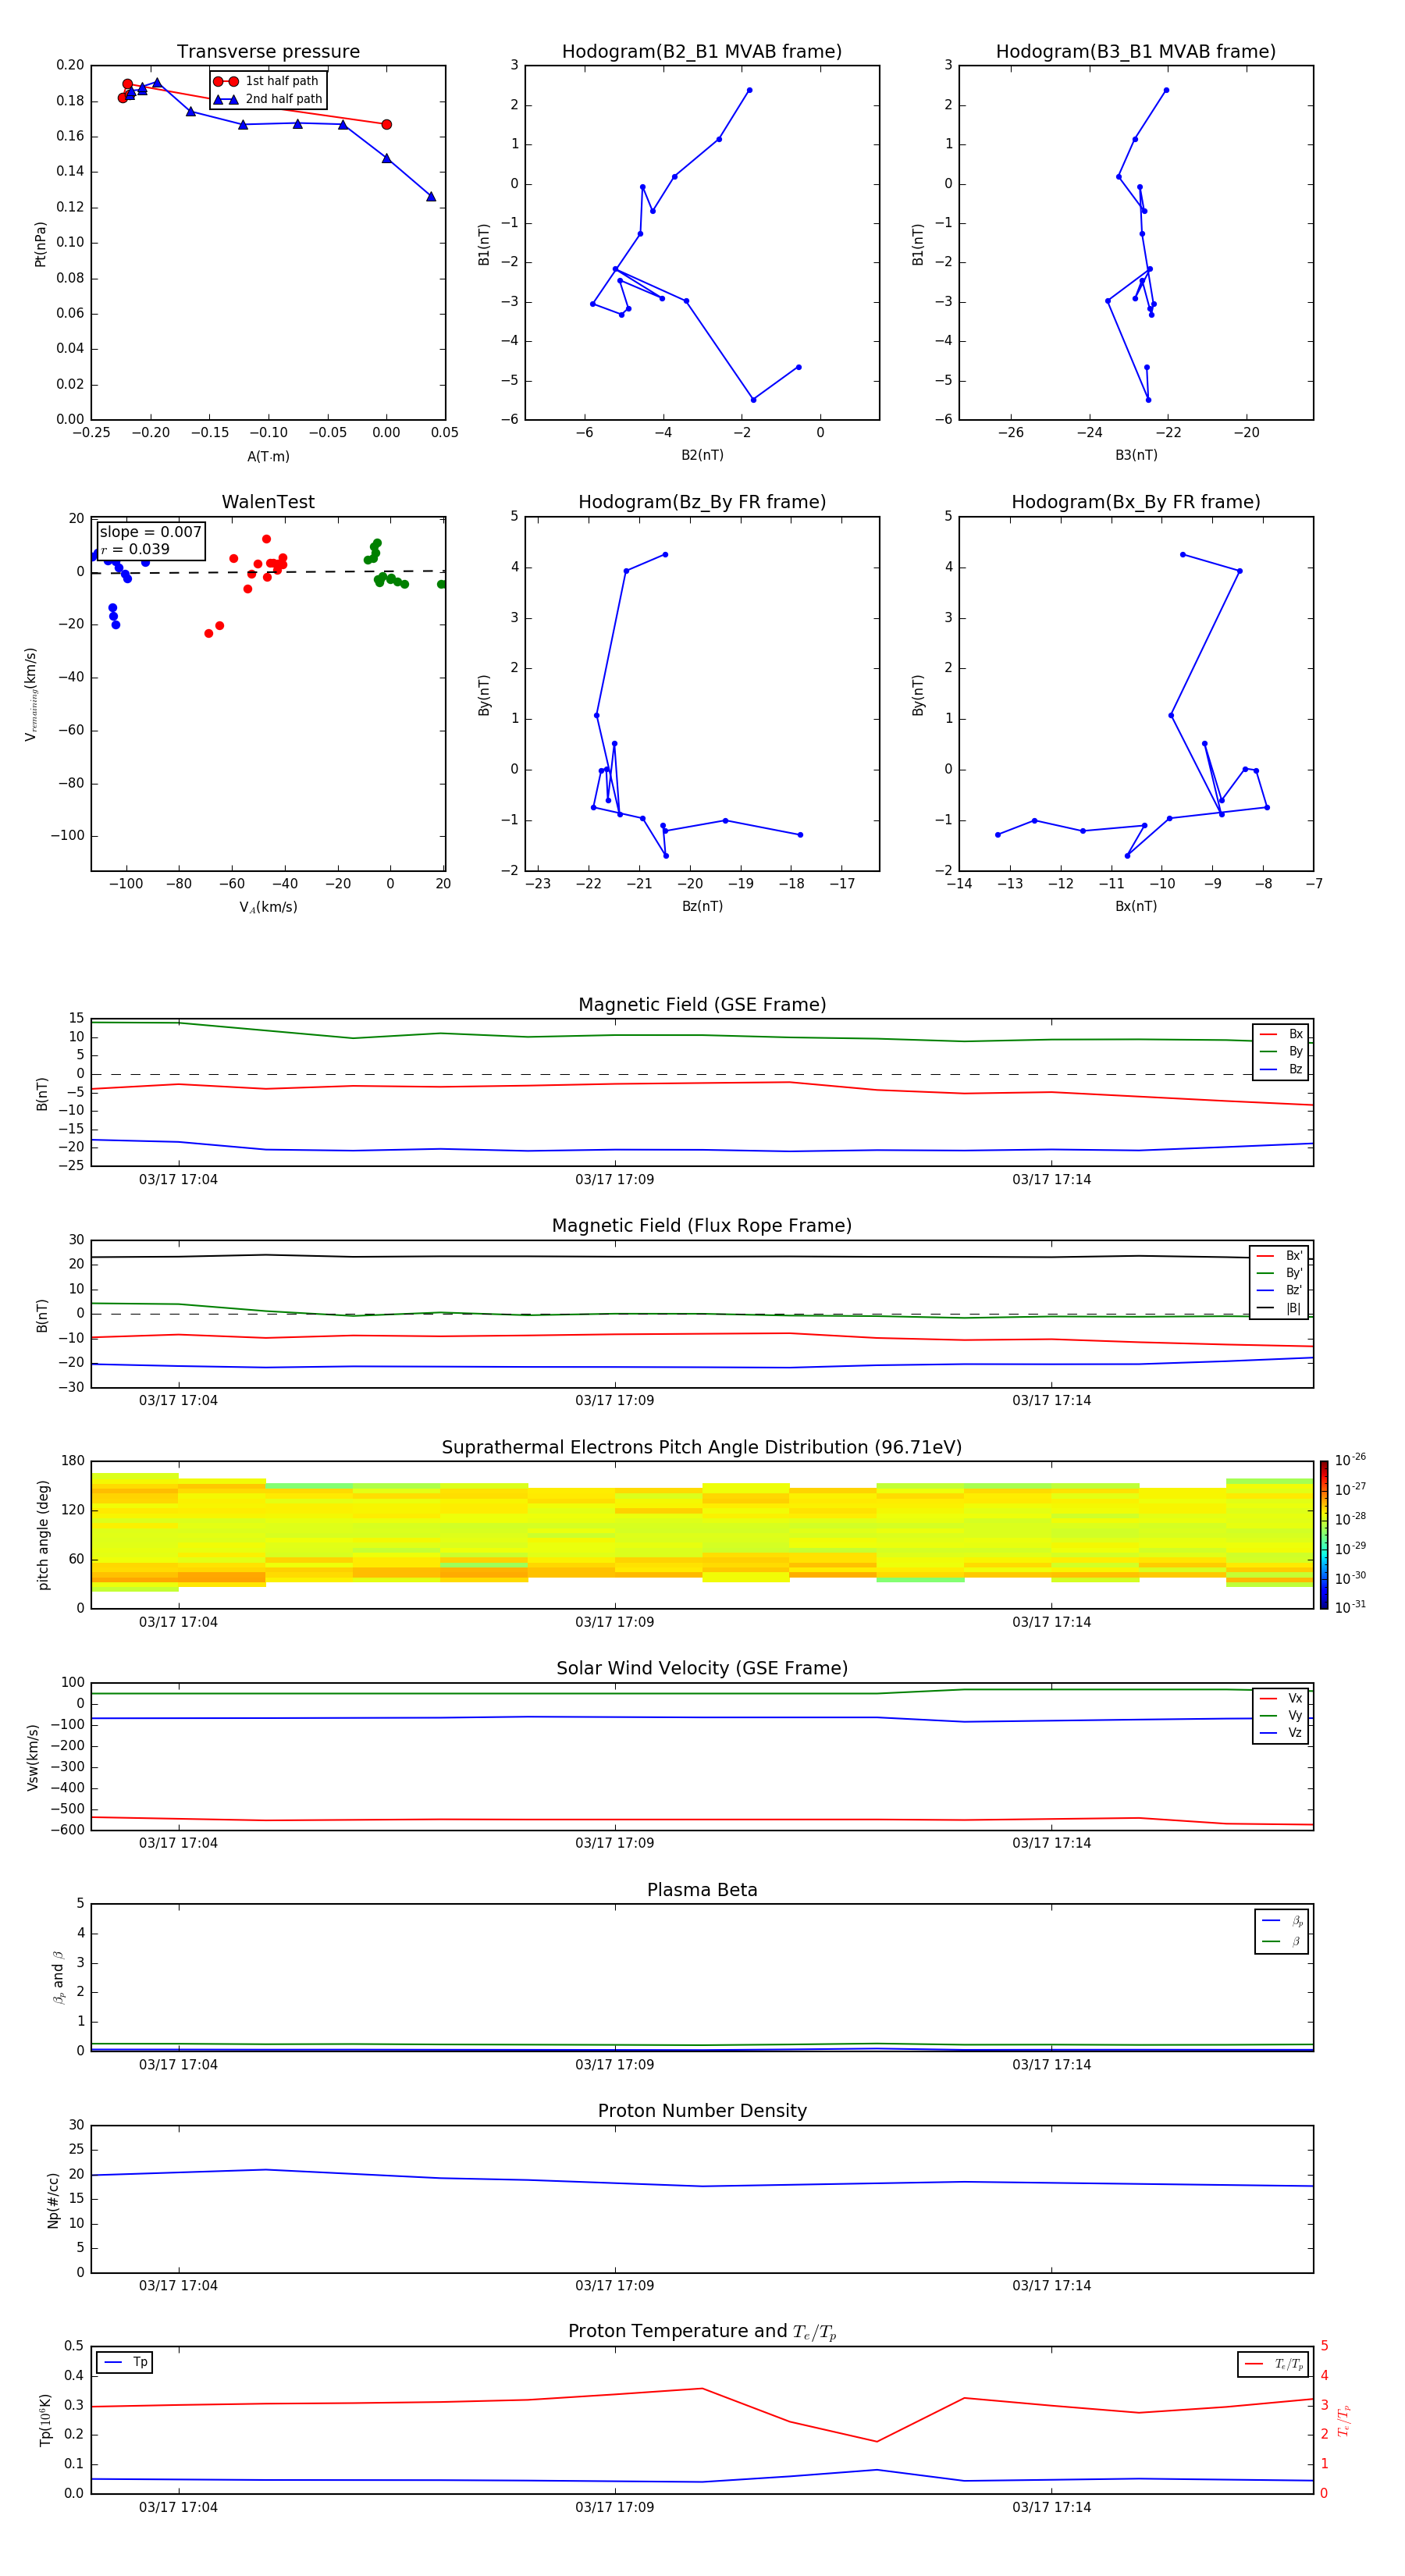Click 'B3(nT)' x-axis label
This screenshot has width=1405, height=2576.
click(x=1136, y=455)
